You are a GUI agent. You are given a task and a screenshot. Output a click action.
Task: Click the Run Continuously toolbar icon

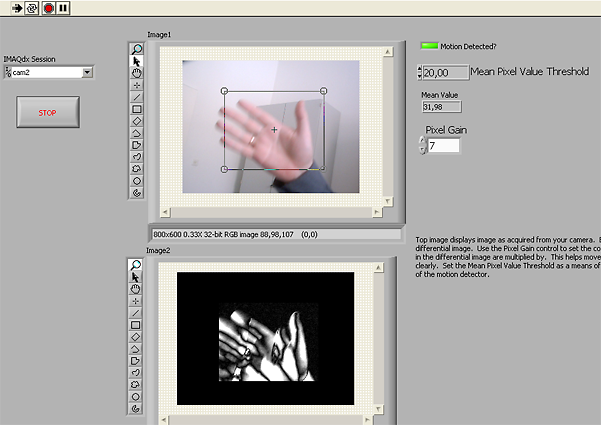tap(31, 8)
